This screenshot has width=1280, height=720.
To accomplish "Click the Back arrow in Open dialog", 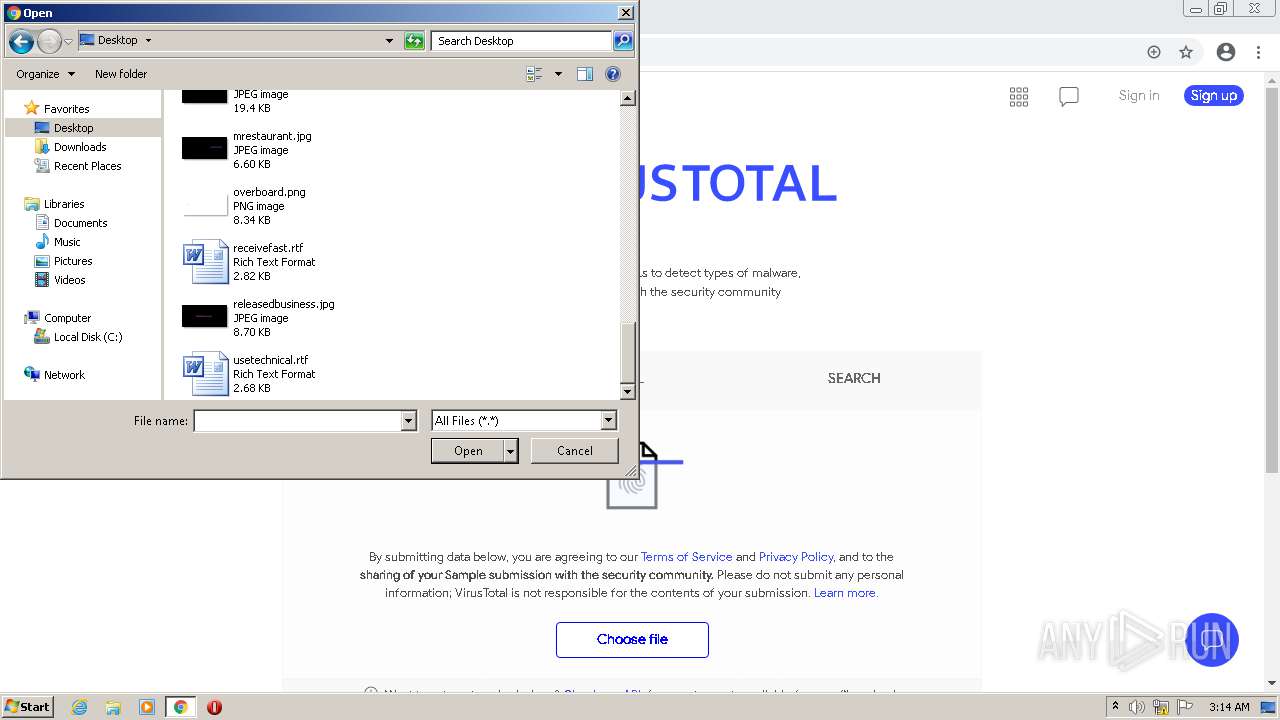I will point(21,41).
